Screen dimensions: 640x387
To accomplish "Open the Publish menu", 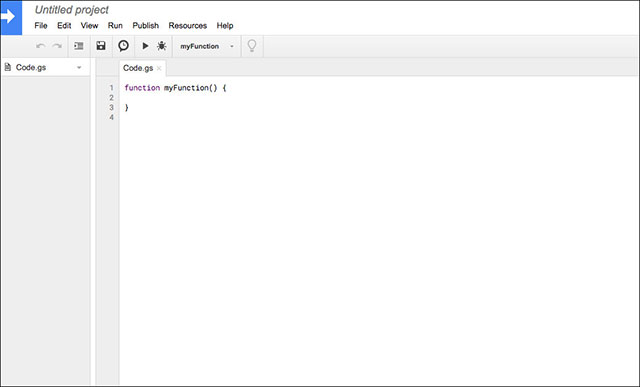I will point(146,25).
